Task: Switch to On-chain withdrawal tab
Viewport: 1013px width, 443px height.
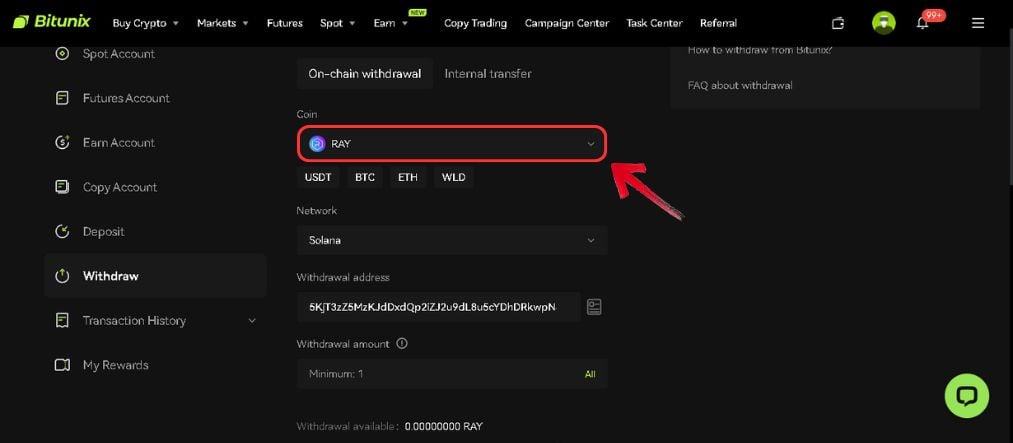Action: (365, 74)
